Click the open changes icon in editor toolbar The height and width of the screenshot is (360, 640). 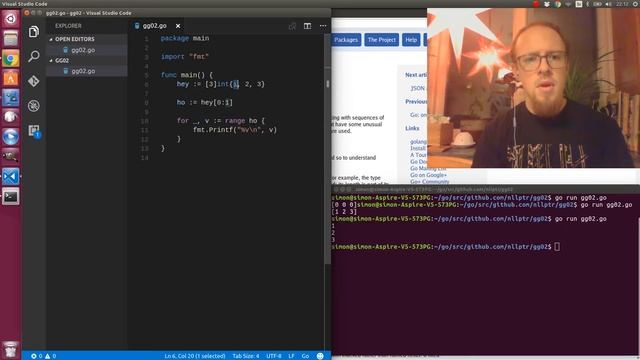pyautogui.click(x=292, y=26)
